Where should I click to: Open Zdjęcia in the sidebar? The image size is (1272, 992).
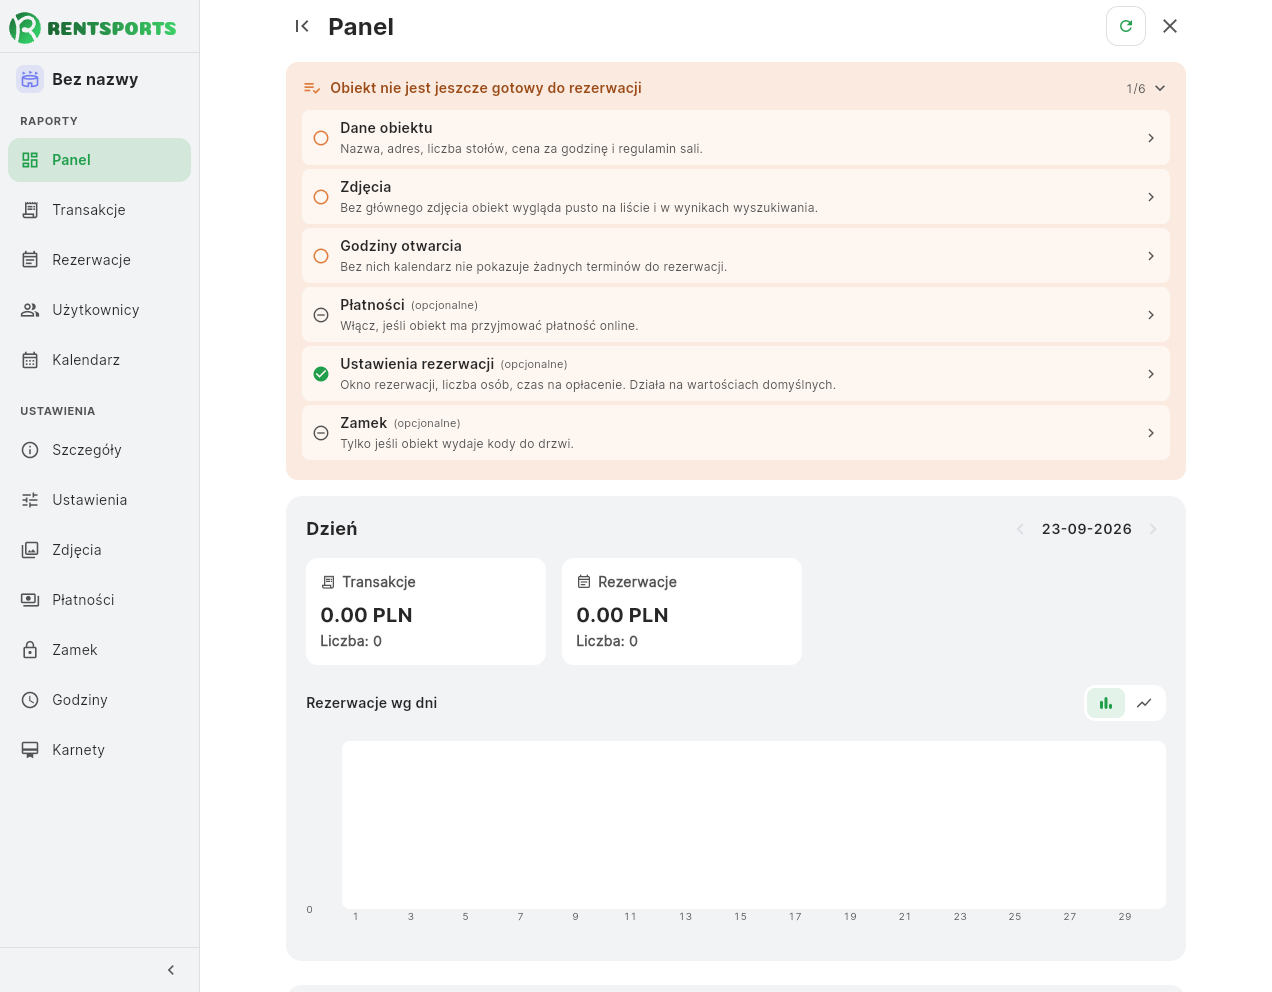point(99,550)
